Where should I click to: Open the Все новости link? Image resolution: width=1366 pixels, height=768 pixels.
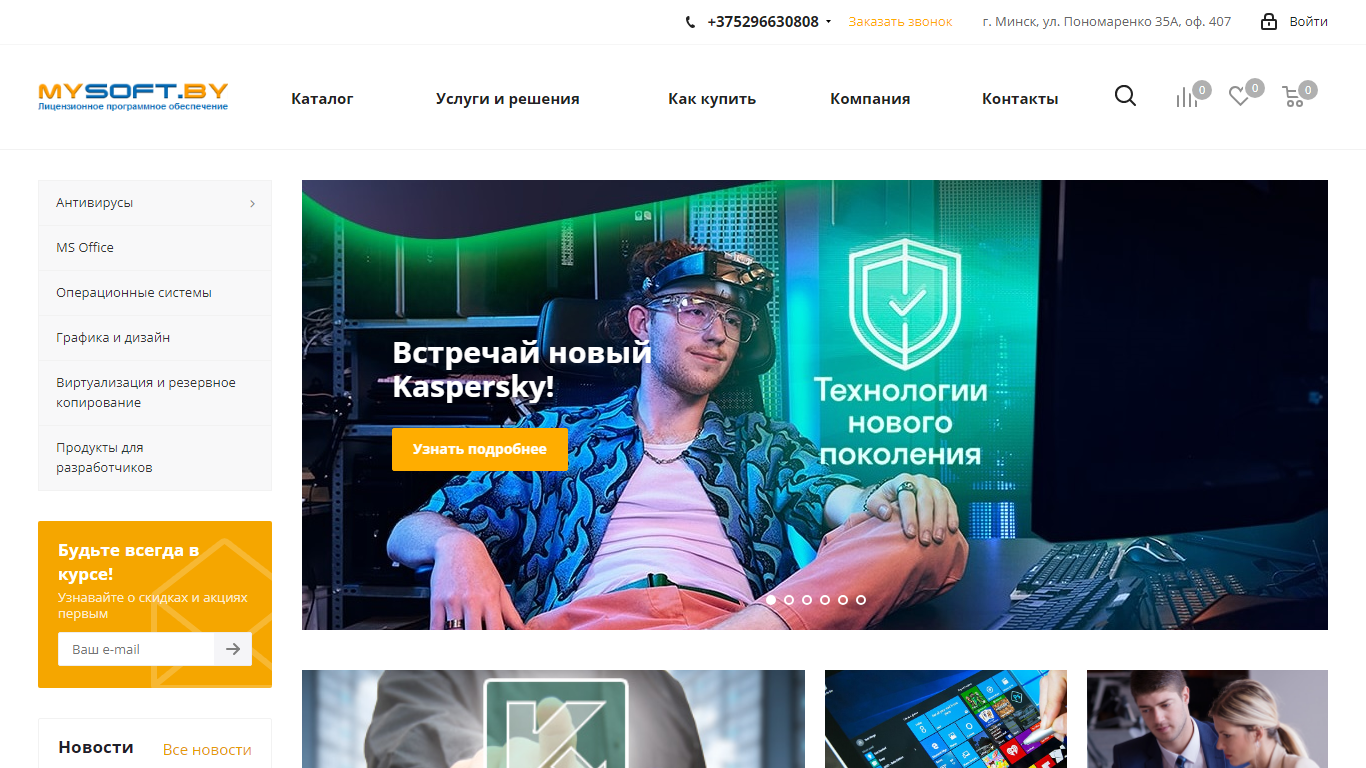[207, 749]
